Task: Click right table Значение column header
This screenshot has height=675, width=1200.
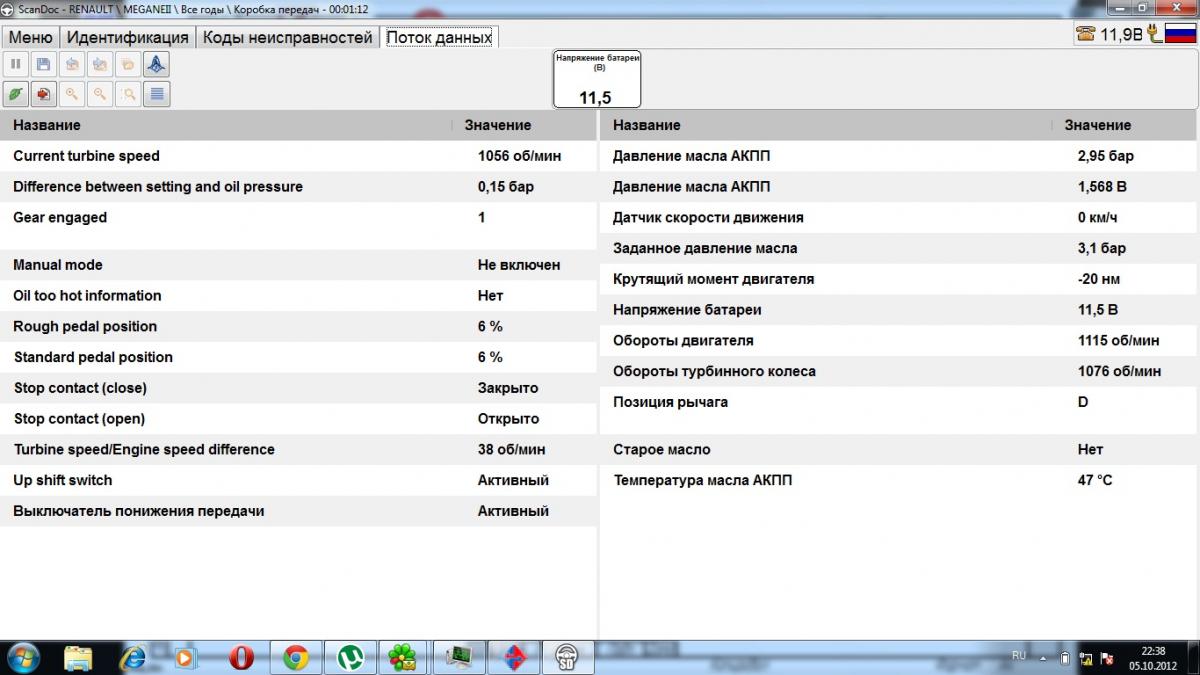Action: tap(1126, 125)
